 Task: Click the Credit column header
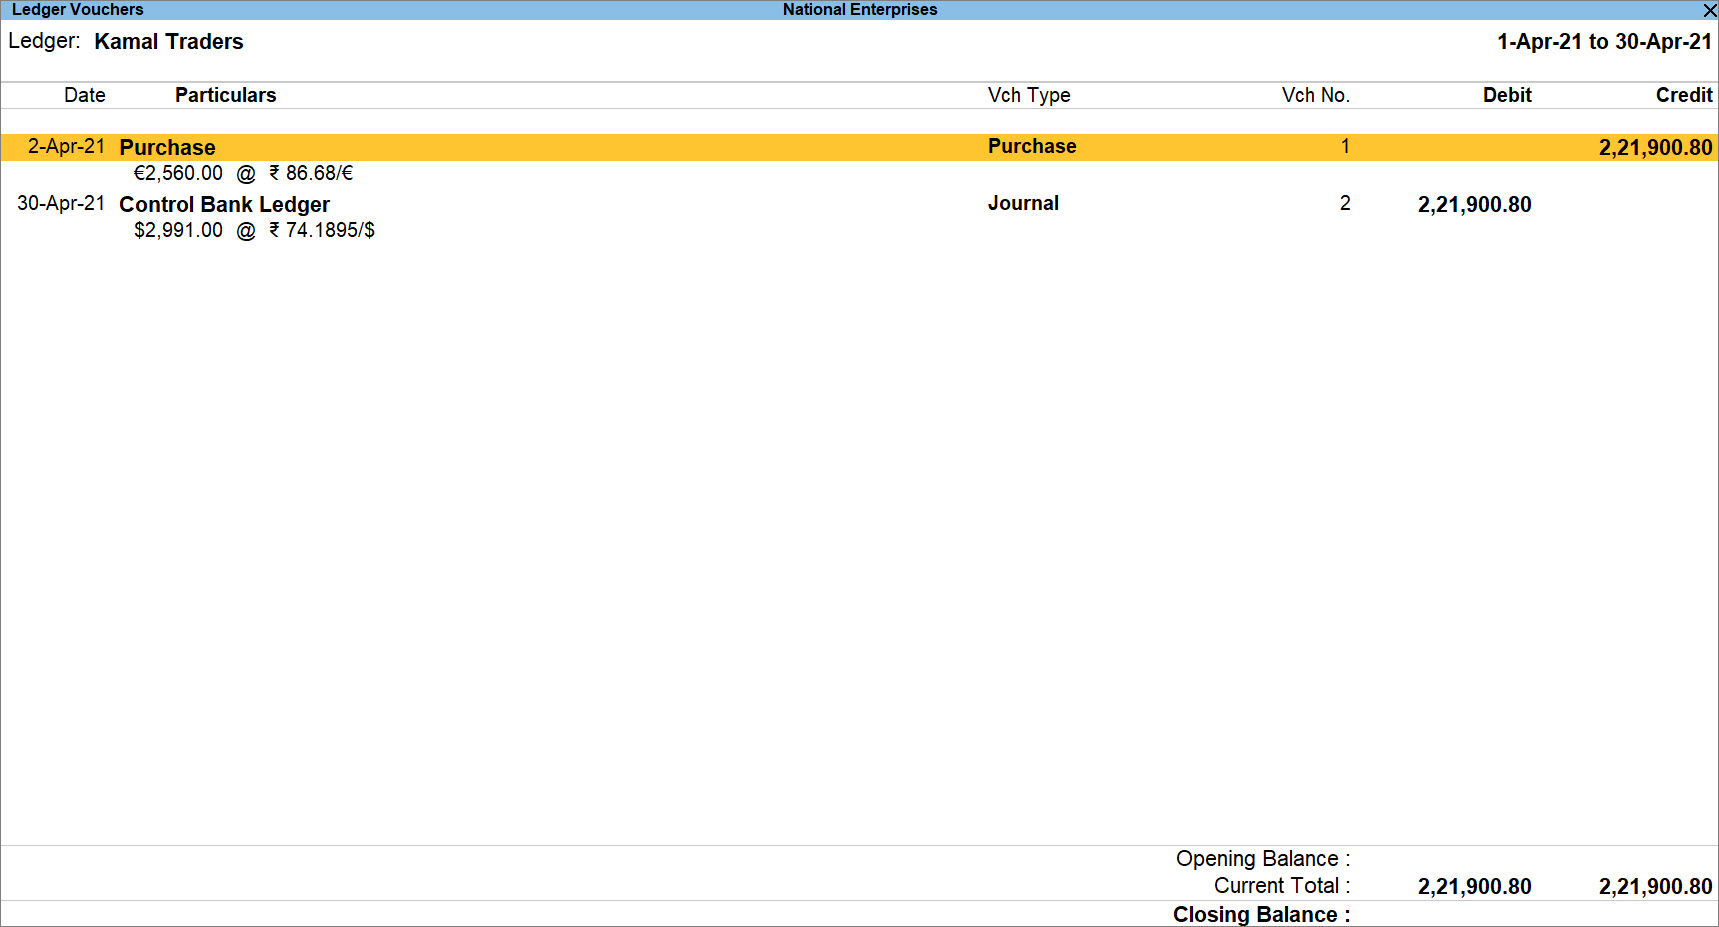1684,95
